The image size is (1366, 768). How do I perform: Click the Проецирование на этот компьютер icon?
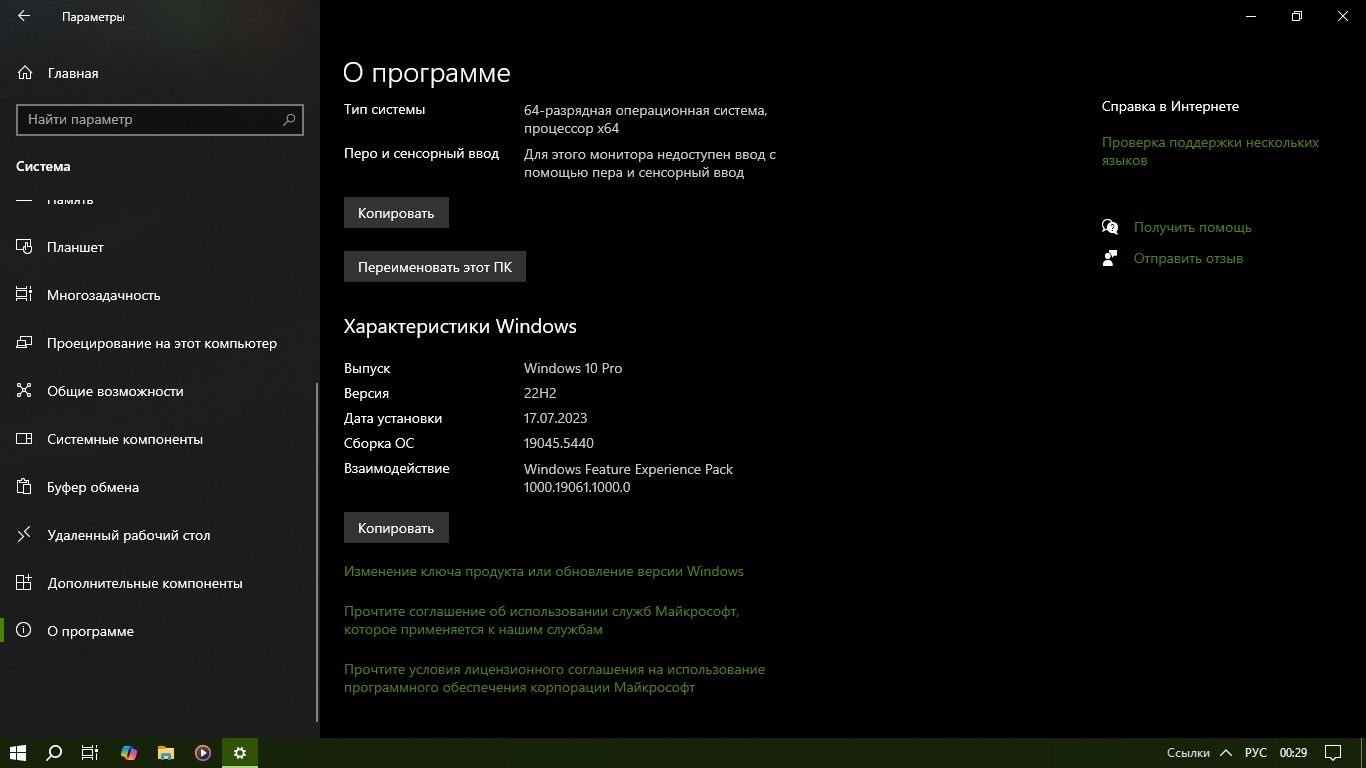coord(25,343)
